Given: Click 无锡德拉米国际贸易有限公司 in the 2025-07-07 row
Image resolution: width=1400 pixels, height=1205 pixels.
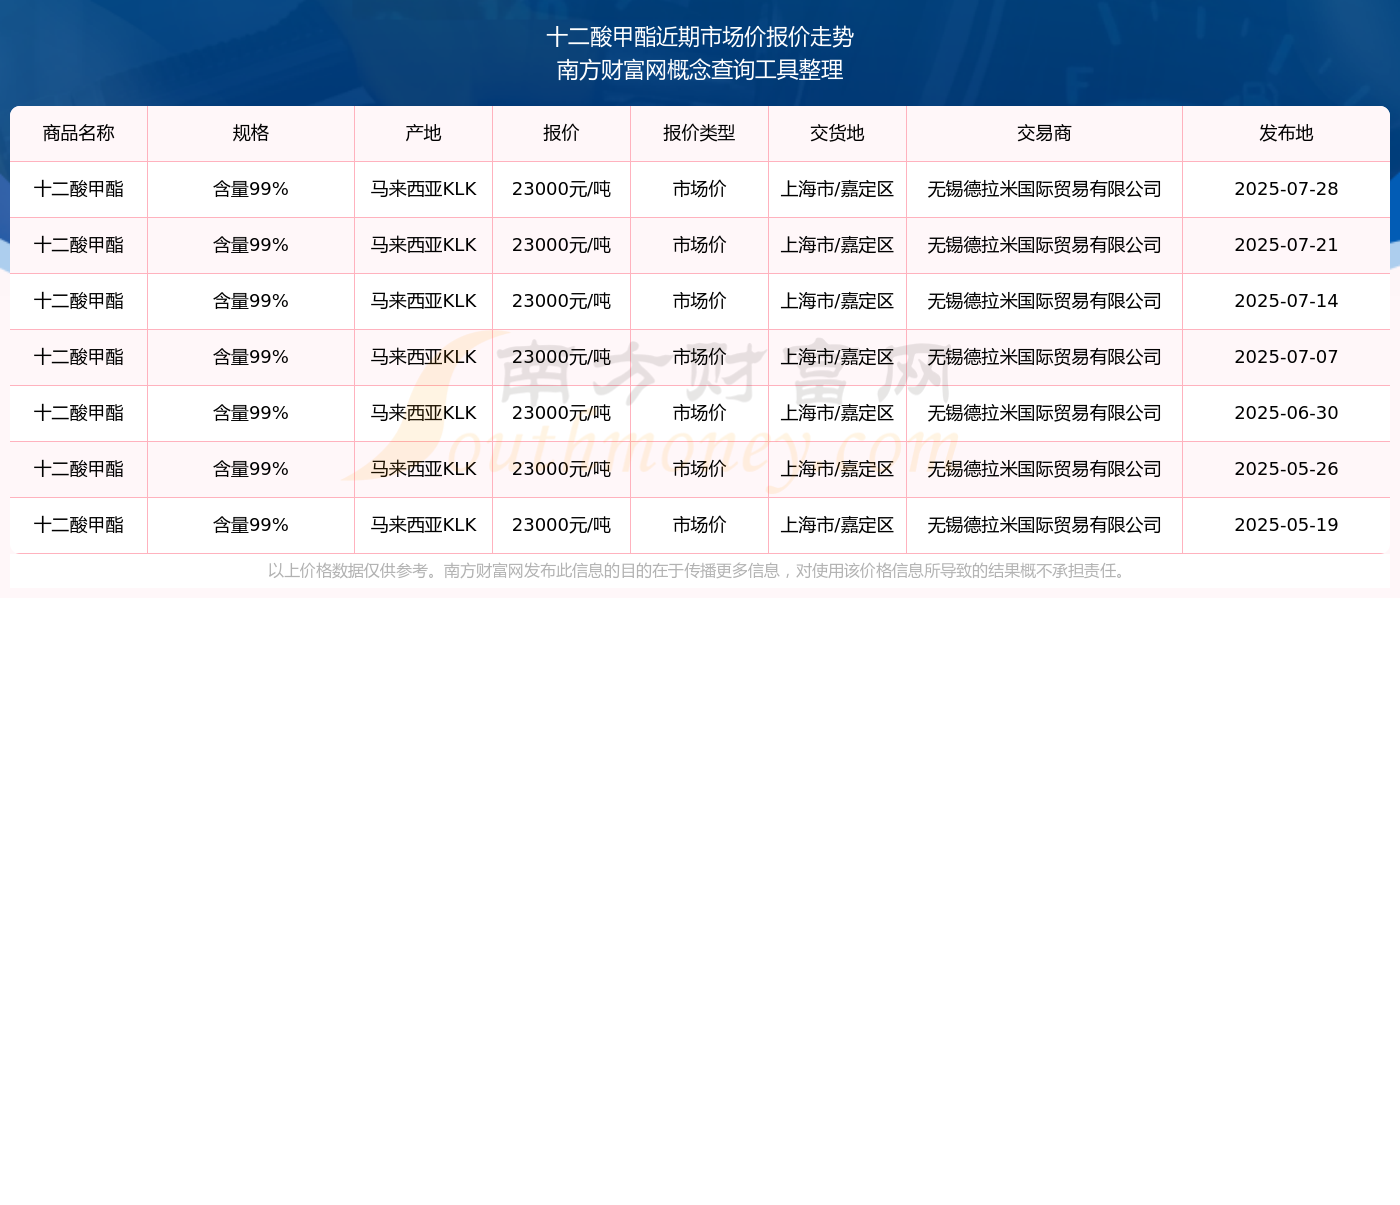Looking at the screenshot, I should pos(1044,357).
